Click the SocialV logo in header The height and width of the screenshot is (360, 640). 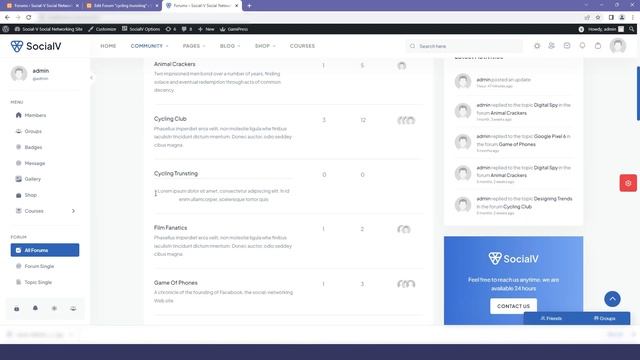point(36,46)
